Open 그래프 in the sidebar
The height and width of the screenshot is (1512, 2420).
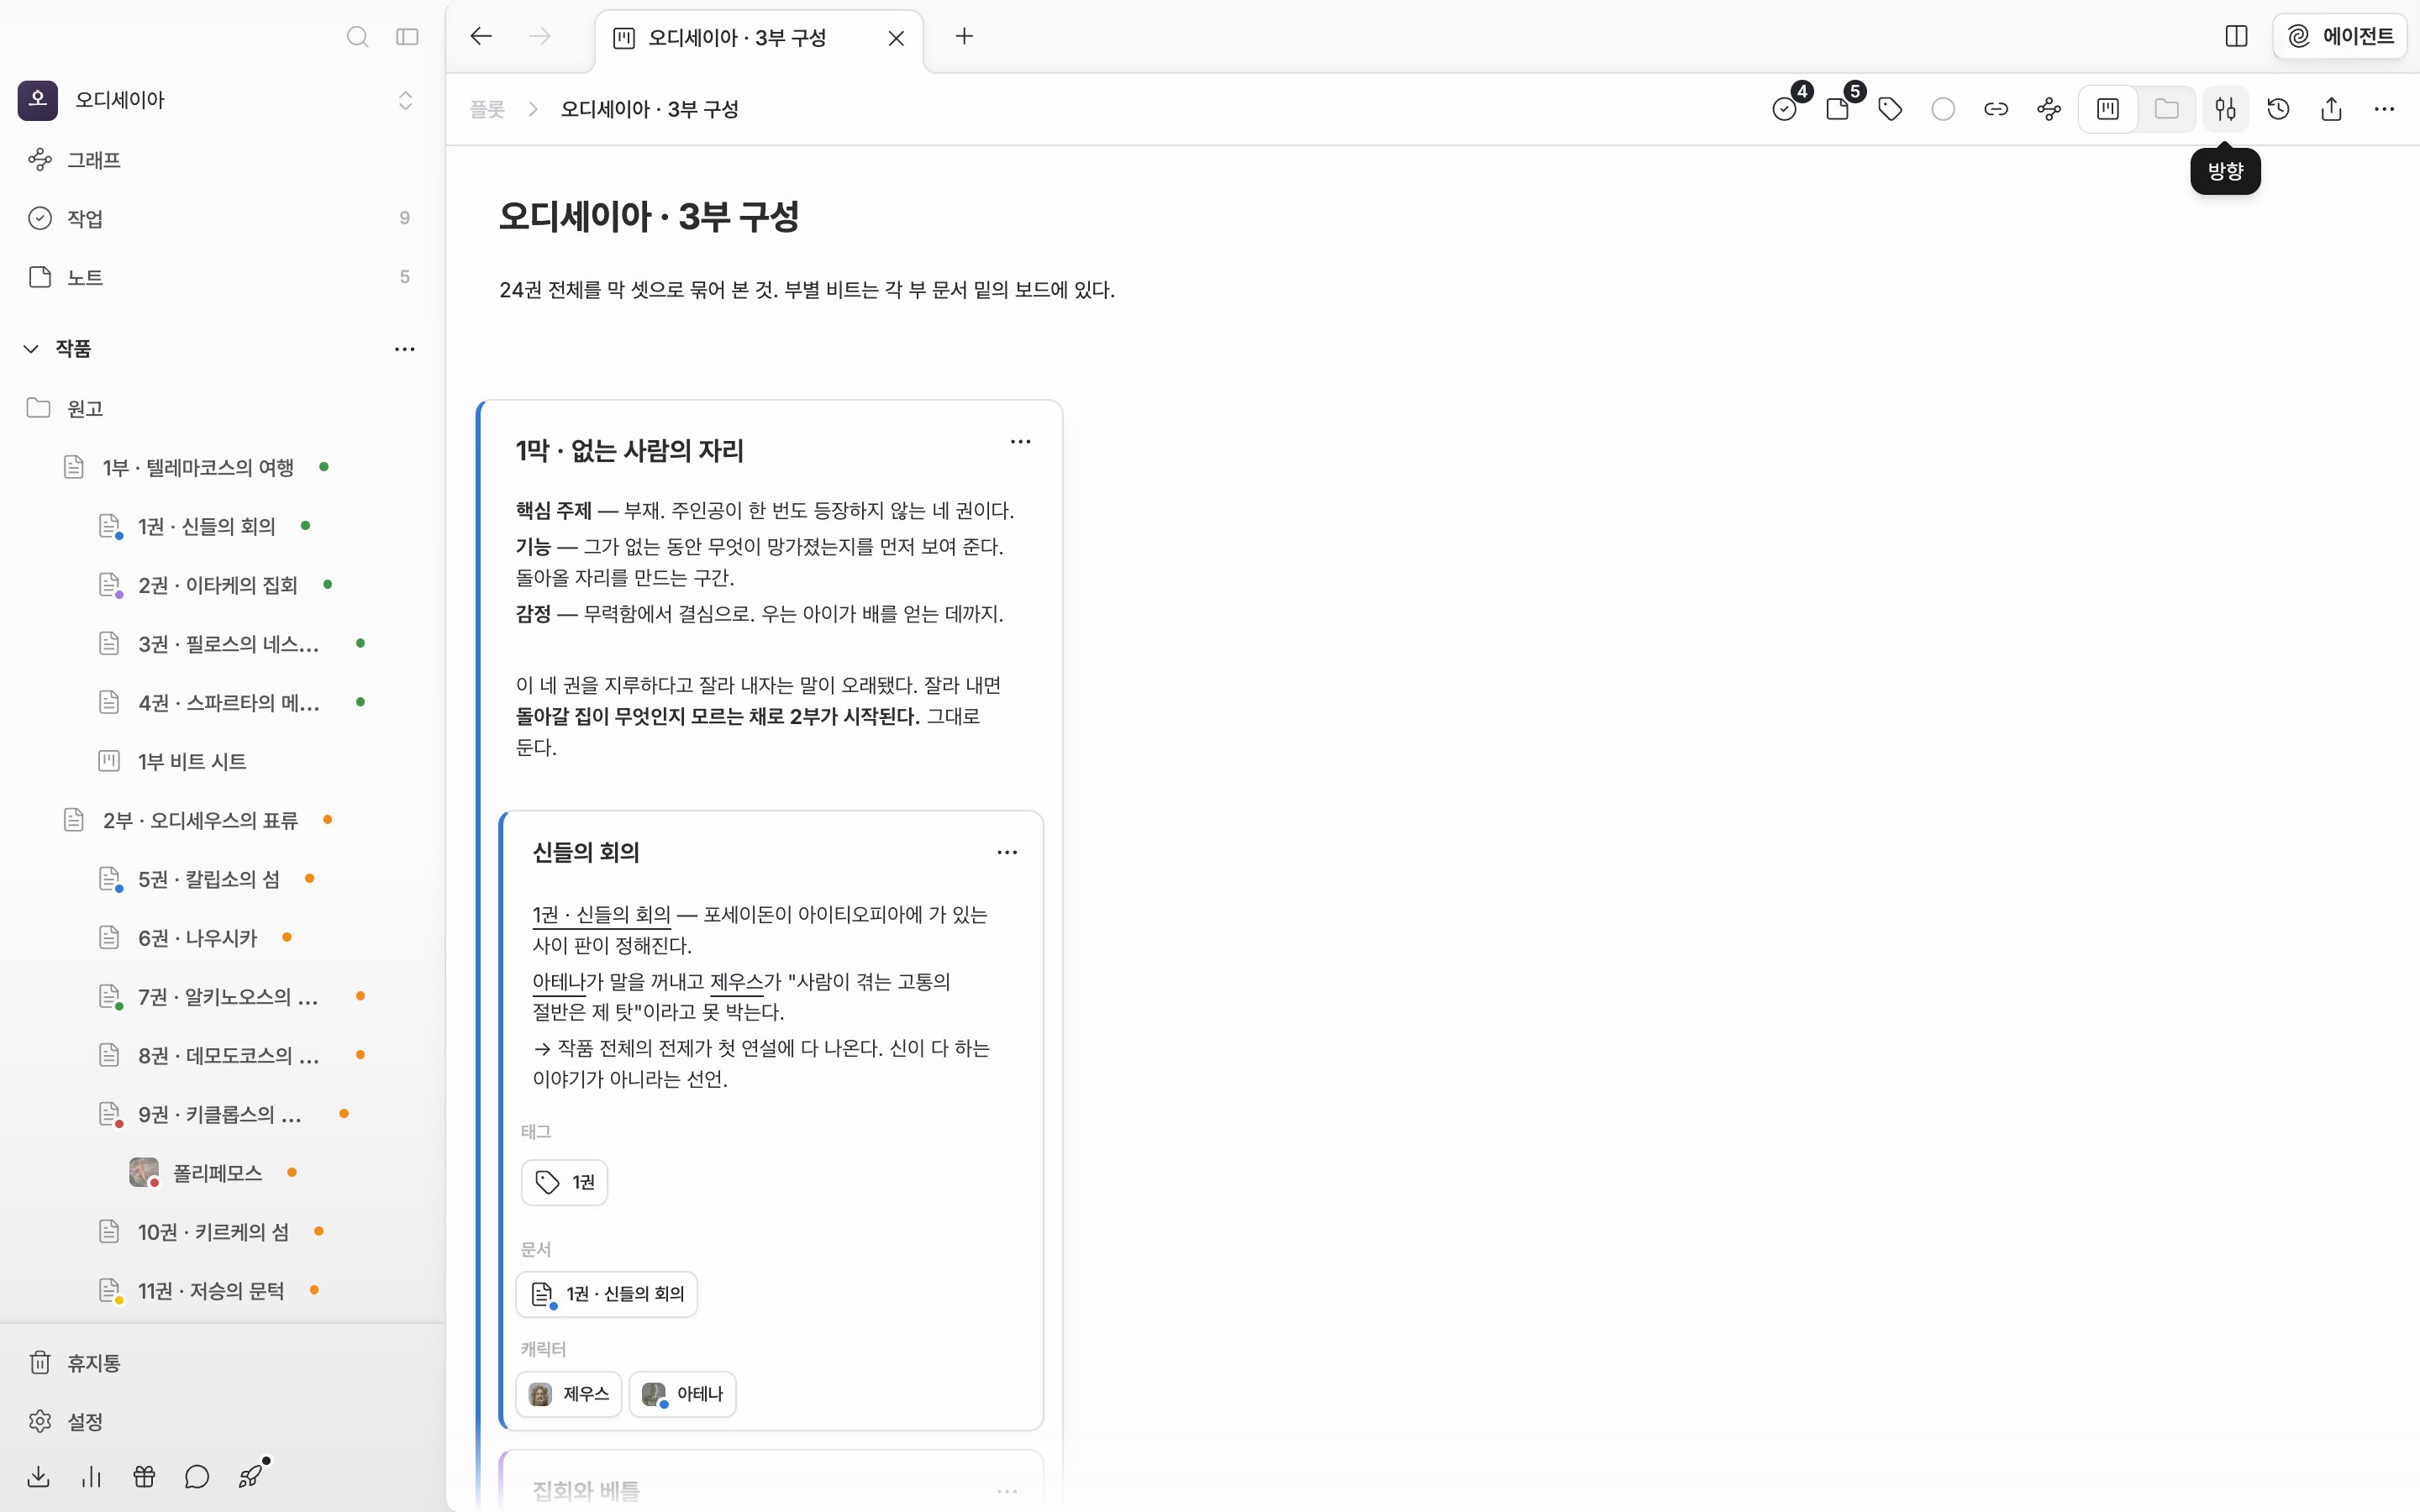(221, 160)
